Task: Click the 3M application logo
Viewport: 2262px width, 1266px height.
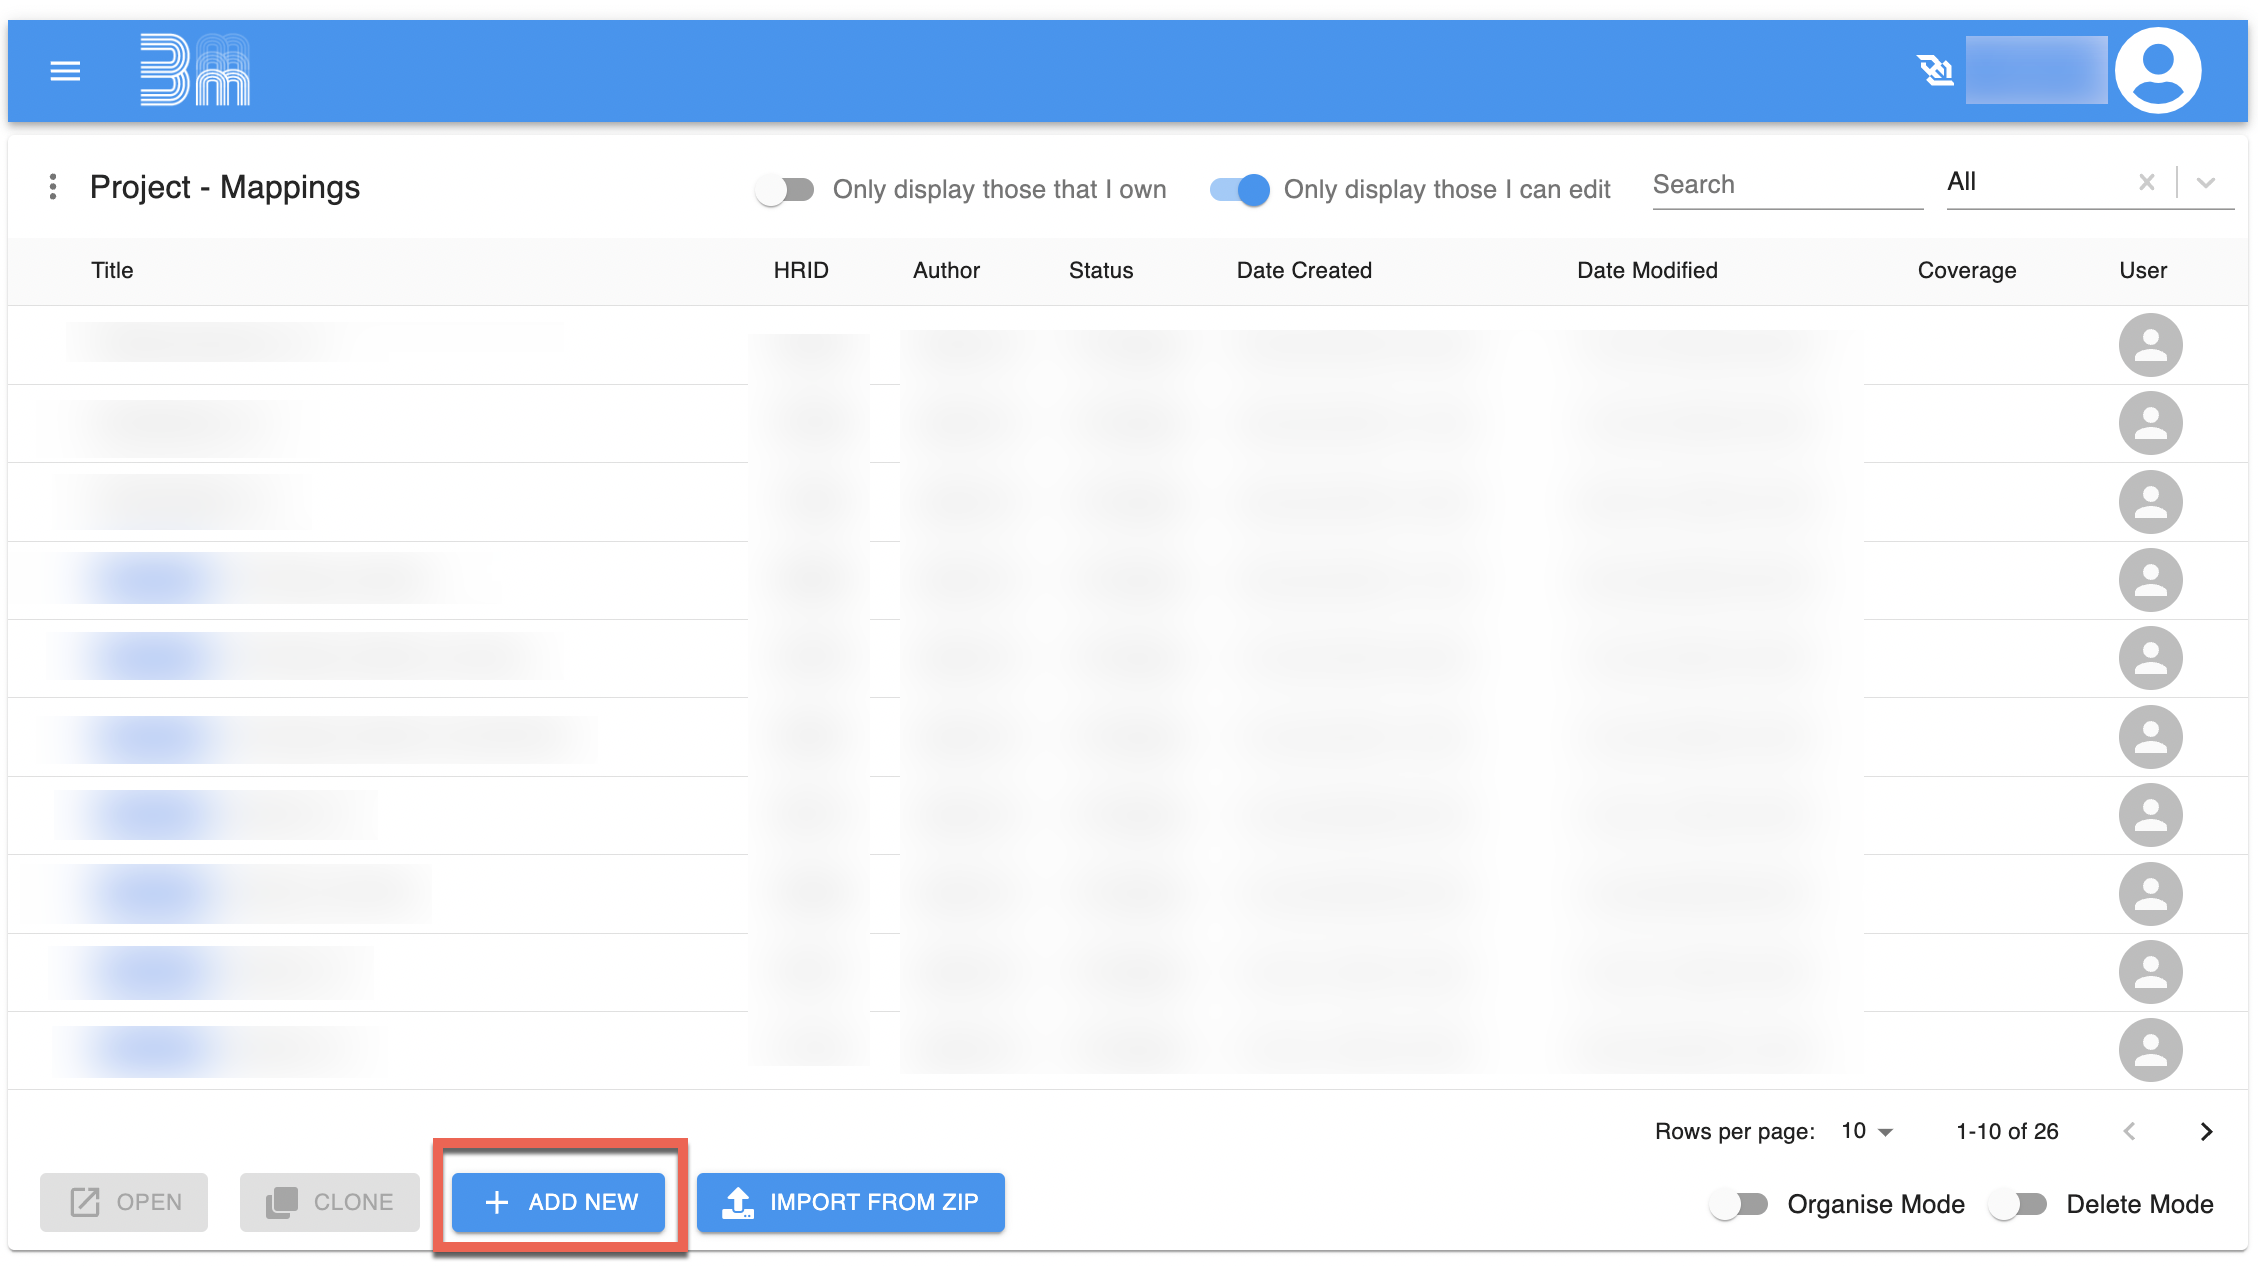Action: 194,70
